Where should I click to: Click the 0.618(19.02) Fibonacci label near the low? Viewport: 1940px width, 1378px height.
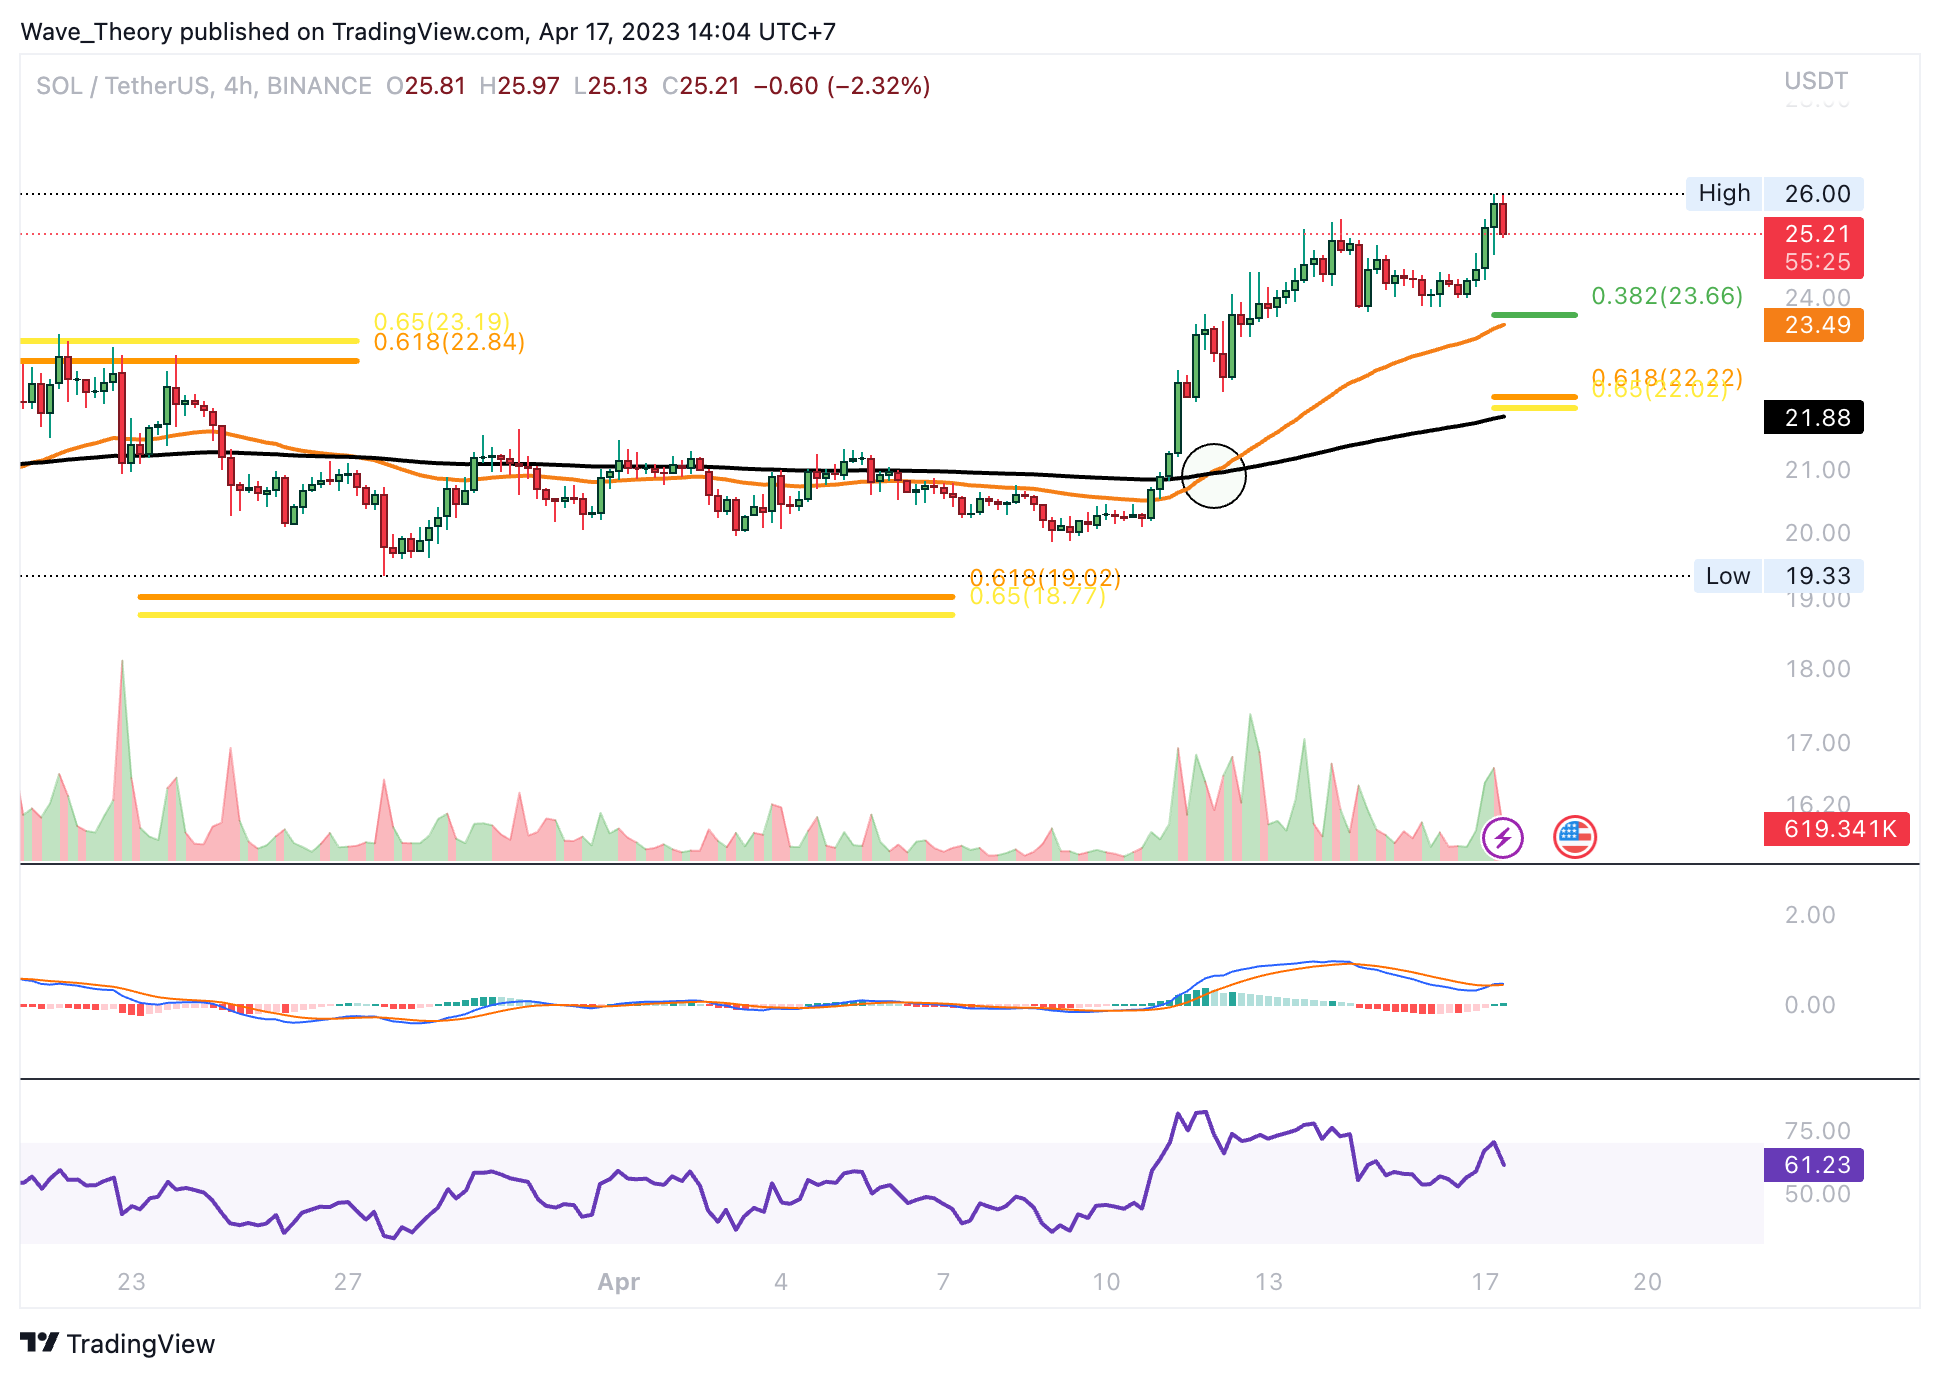pos(1045,577)
